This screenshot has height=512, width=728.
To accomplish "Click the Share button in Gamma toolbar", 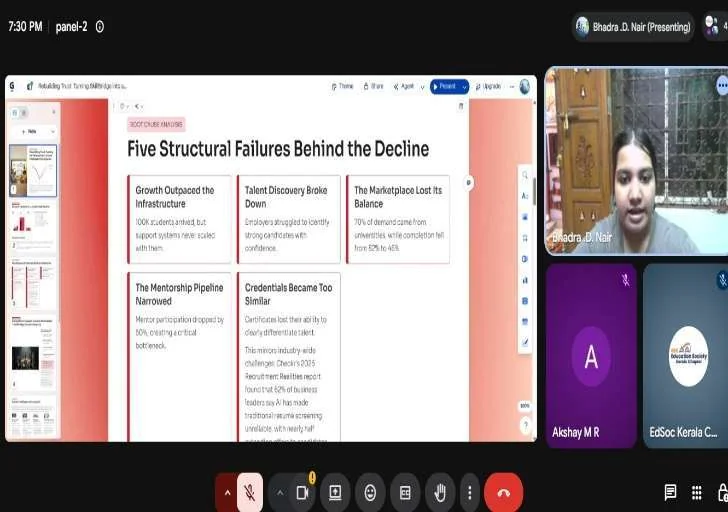I will click(374, 86).
